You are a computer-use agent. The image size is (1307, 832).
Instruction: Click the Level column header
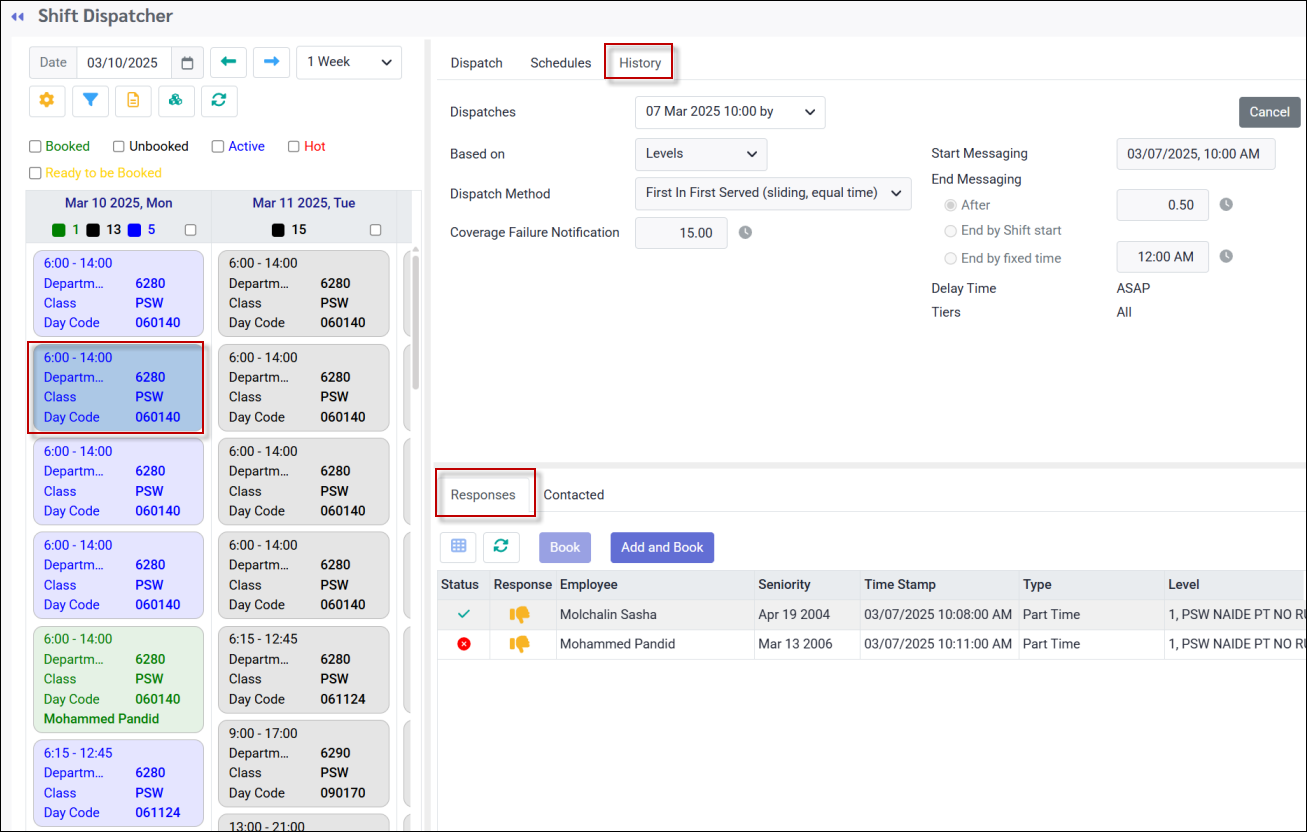coord(1235,585)
